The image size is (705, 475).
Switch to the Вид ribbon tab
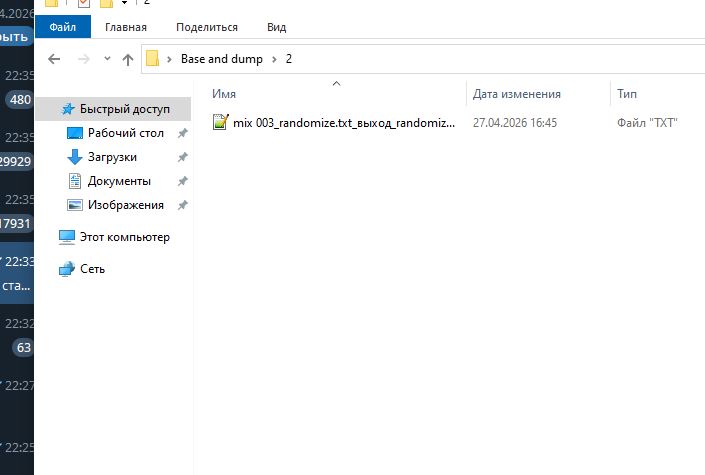tap(277, 27)
